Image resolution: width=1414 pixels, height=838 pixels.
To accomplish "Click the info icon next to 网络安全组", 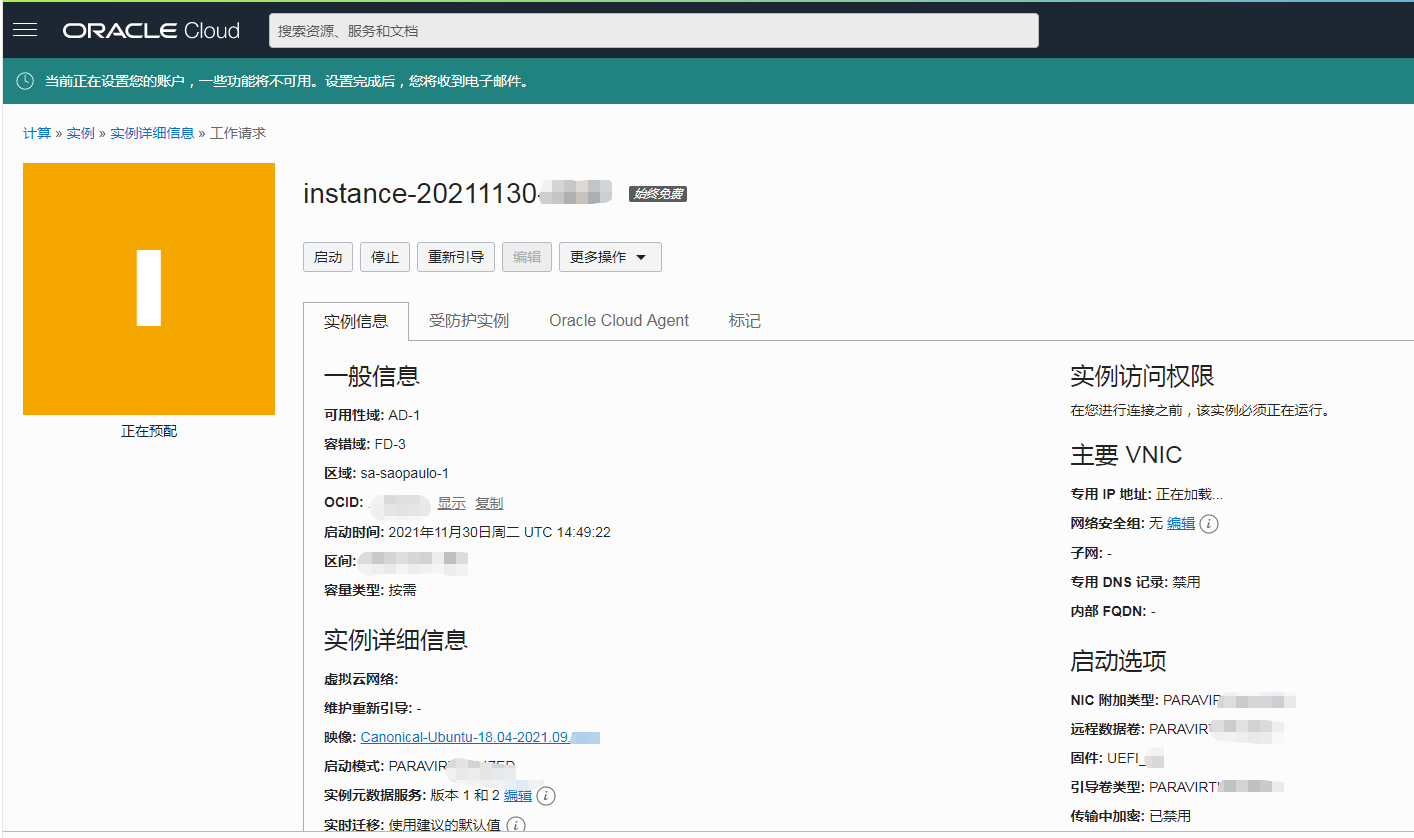I will [x=1209, y=523].
